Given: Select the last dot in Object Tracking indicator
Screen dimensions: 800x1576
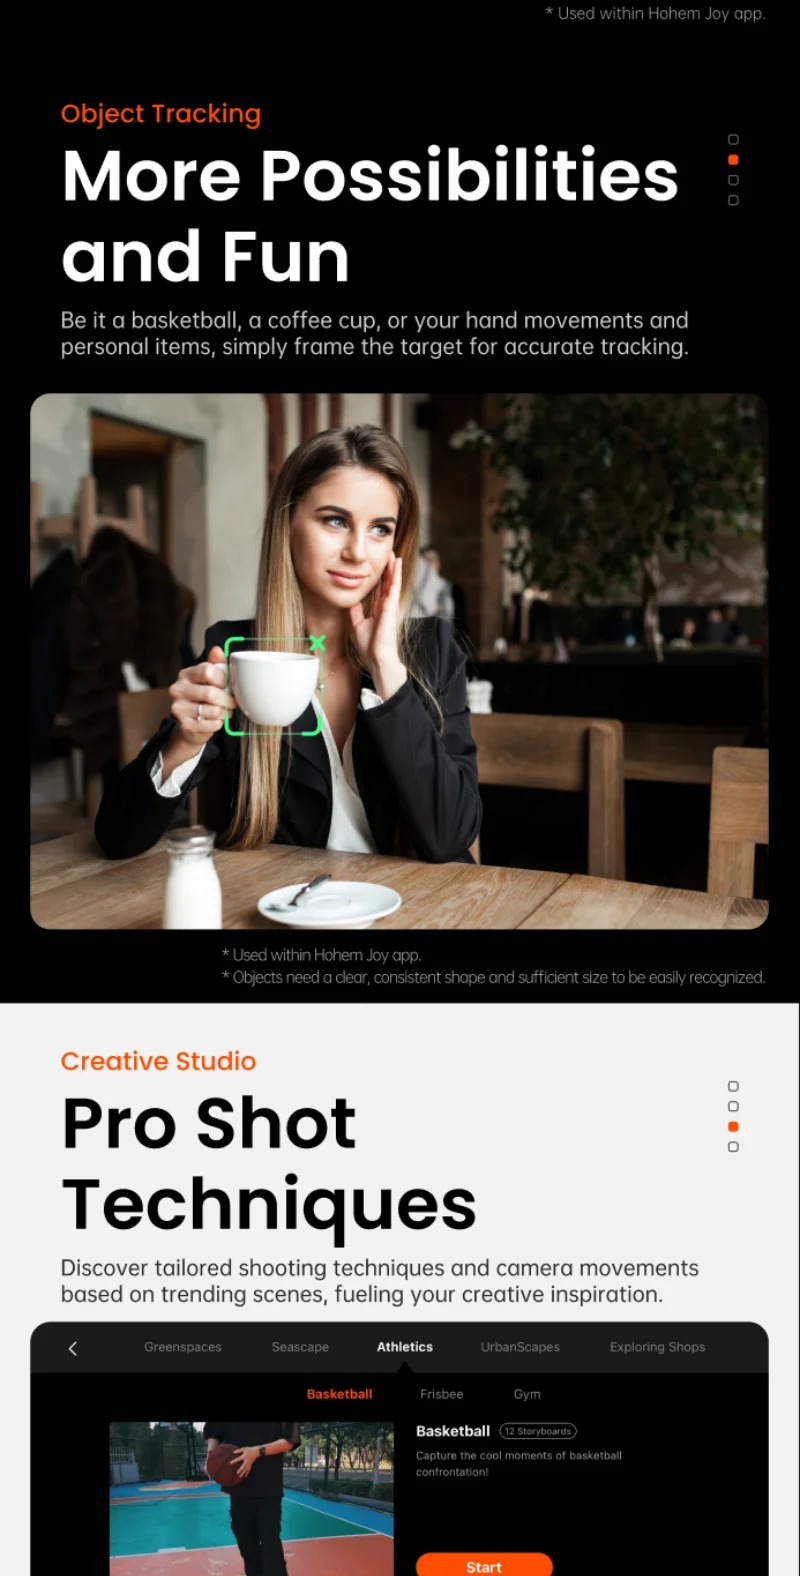Looking at the screenshot, I should [x=733, y=200].
